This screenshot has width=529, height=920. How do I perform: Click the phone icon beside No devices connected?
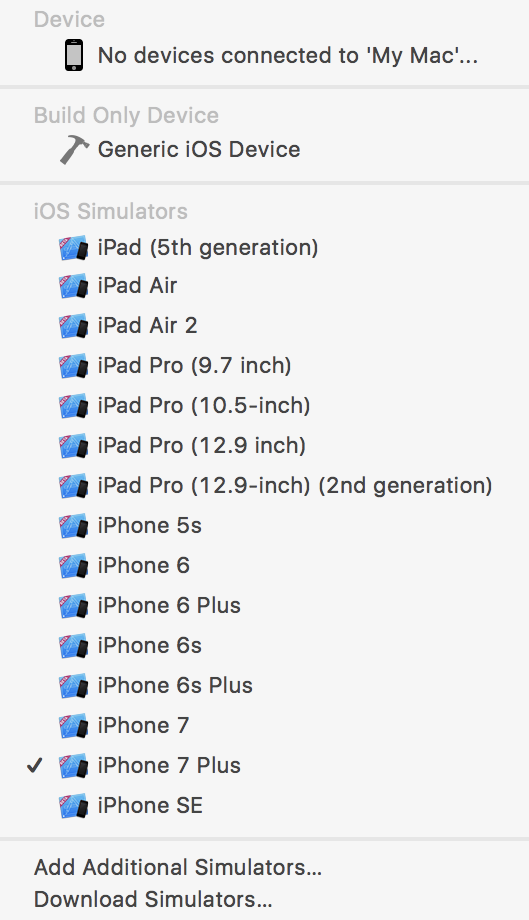74,56
